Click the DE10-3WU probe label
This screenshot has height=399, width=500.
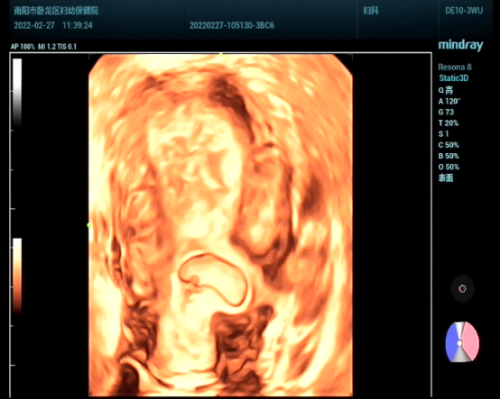coord(464,11)
